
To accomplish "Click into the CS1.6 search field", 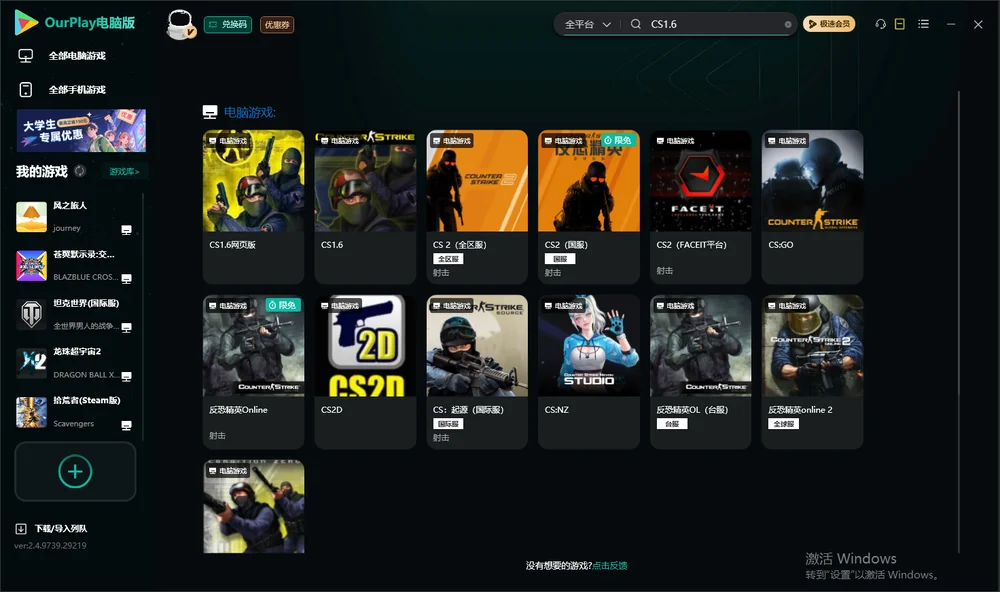I will coord(714,24).
